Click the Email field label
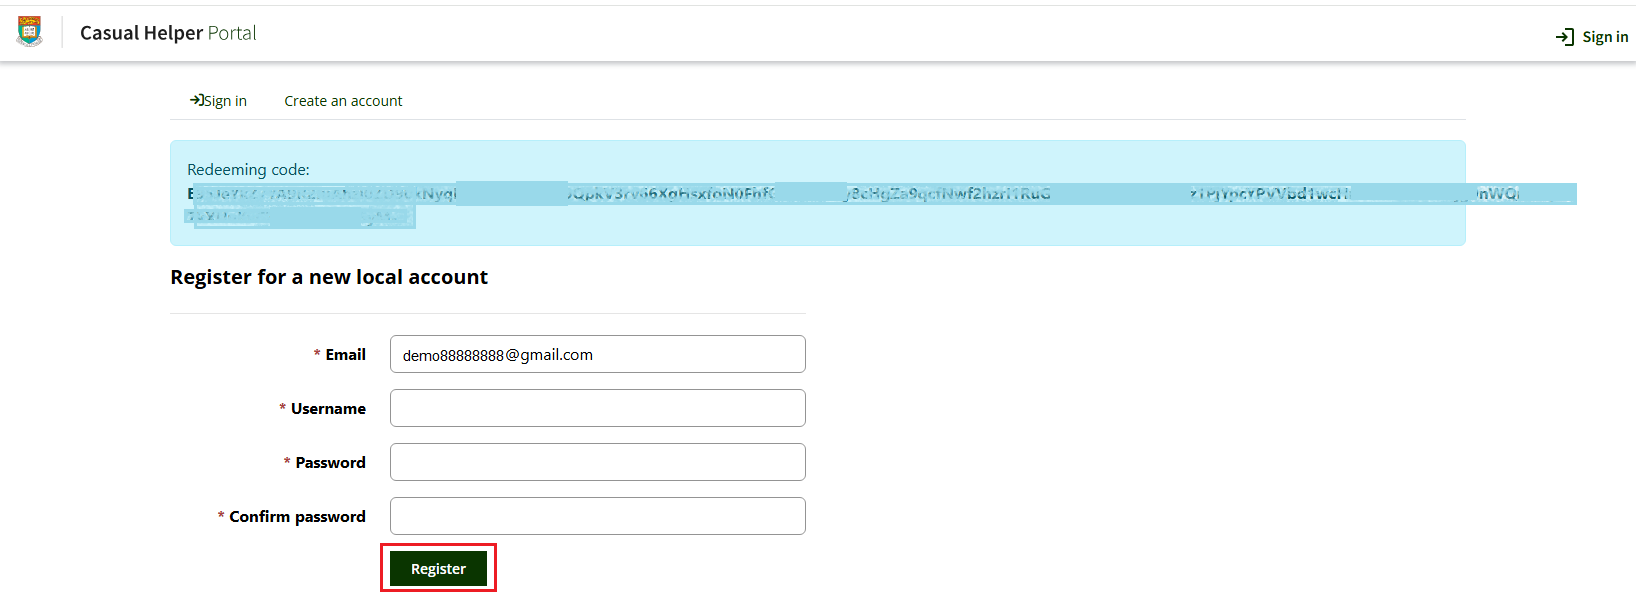This screenshot has width=1636, height=595. 345,355
